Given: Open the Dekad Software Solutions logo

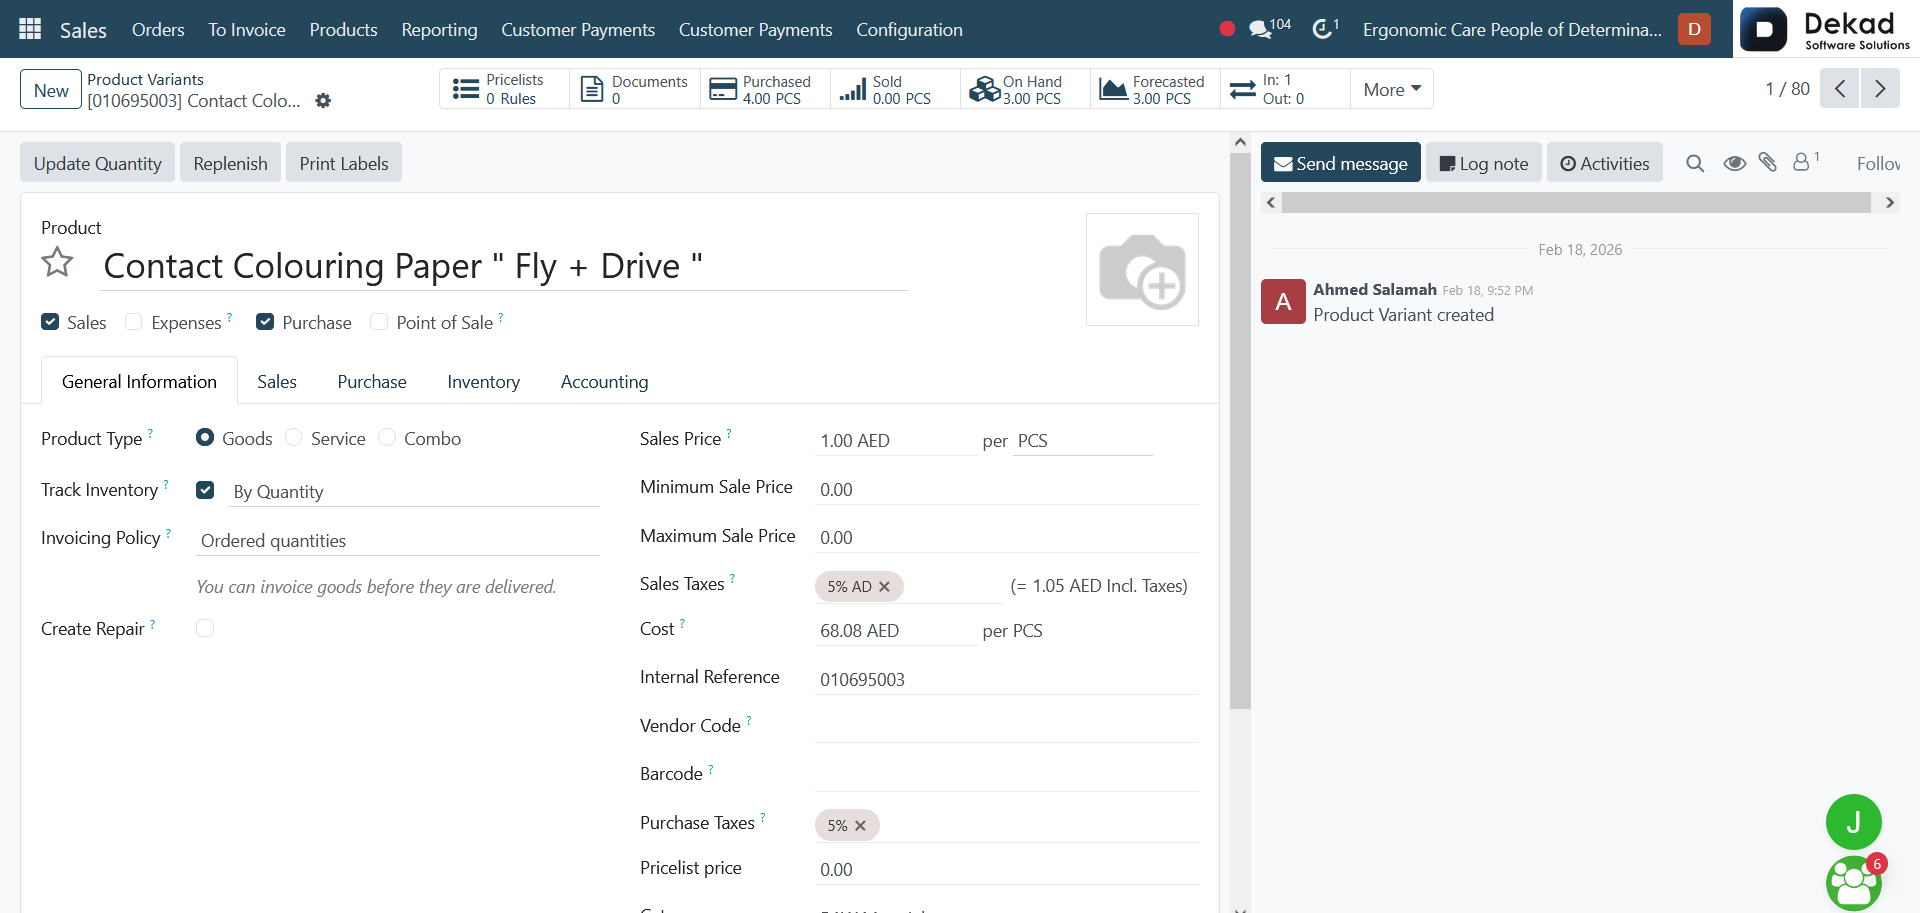Looking at the screenshot, I should 1826,29.
